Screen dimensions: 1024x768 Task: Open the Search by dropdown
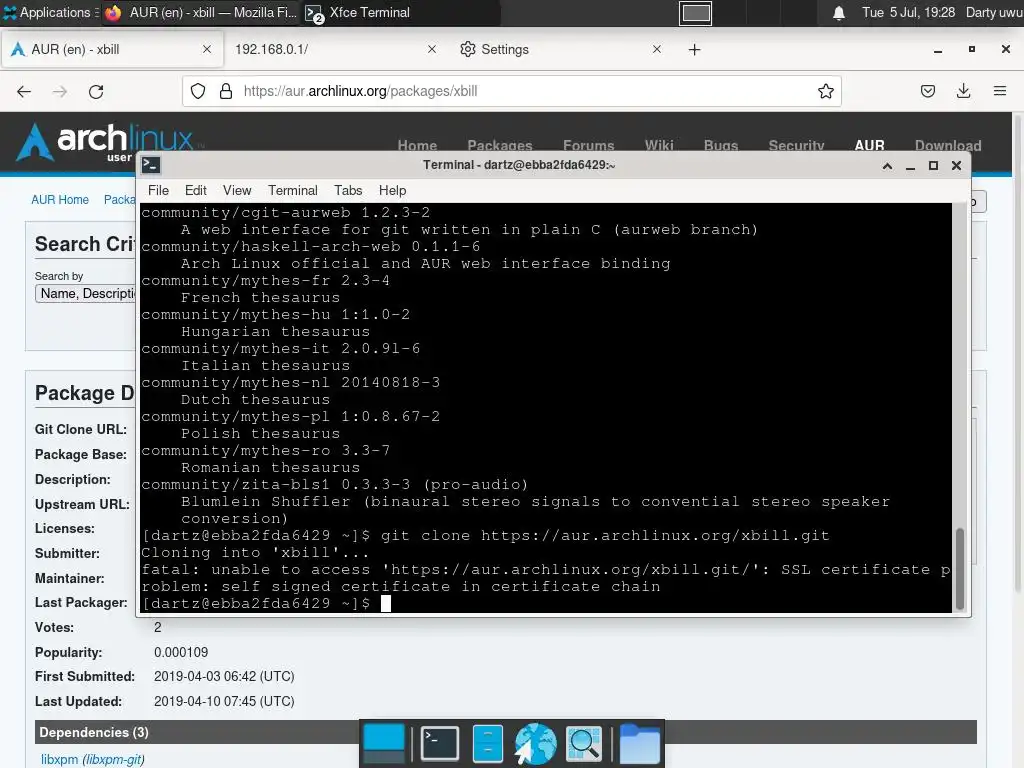click(x=86, y=294)
